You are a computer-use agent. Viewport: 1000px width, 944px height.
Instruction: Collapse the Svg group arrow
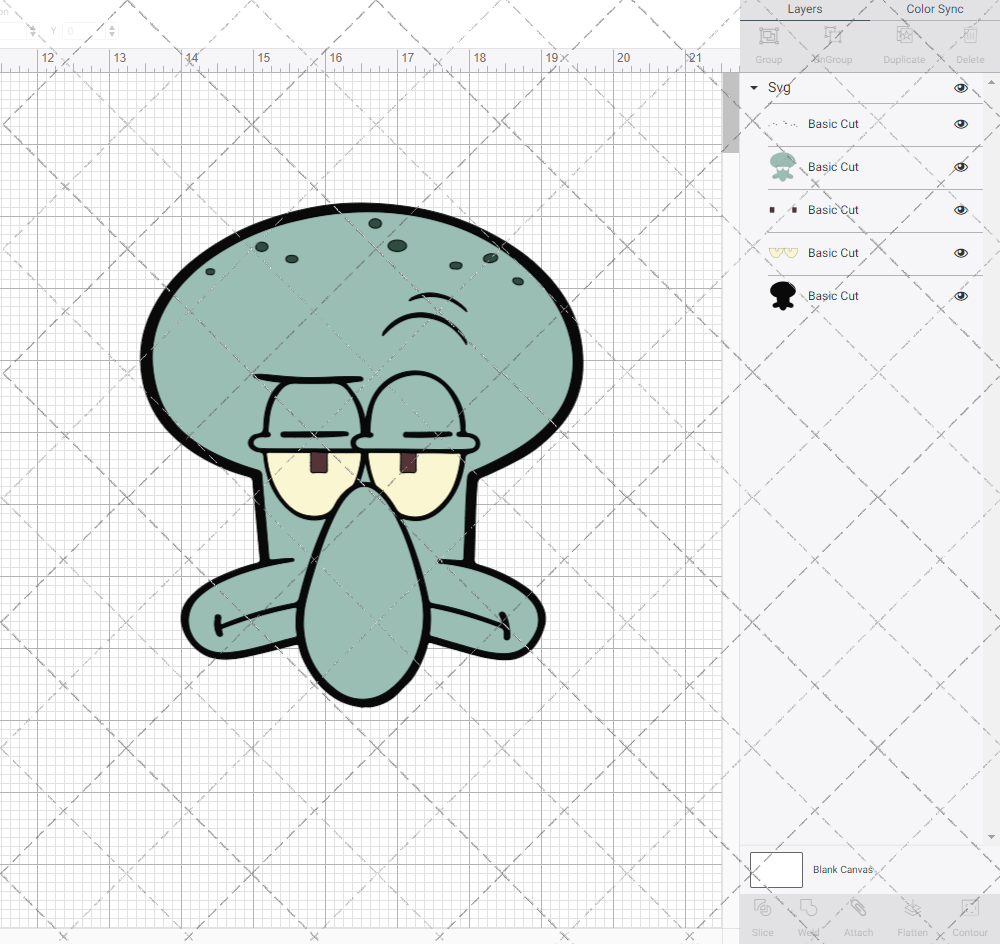pyautogui.click(x=754, y=87)
